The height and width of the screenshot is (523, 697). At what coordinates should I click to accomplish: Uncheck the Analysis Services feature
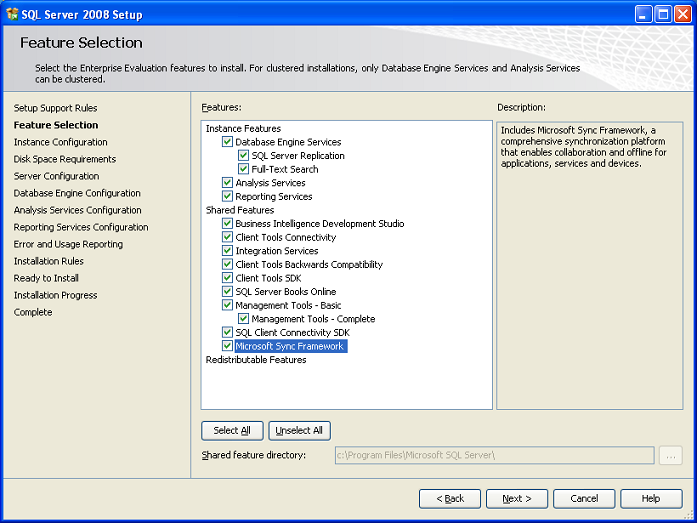click(227, 183)
